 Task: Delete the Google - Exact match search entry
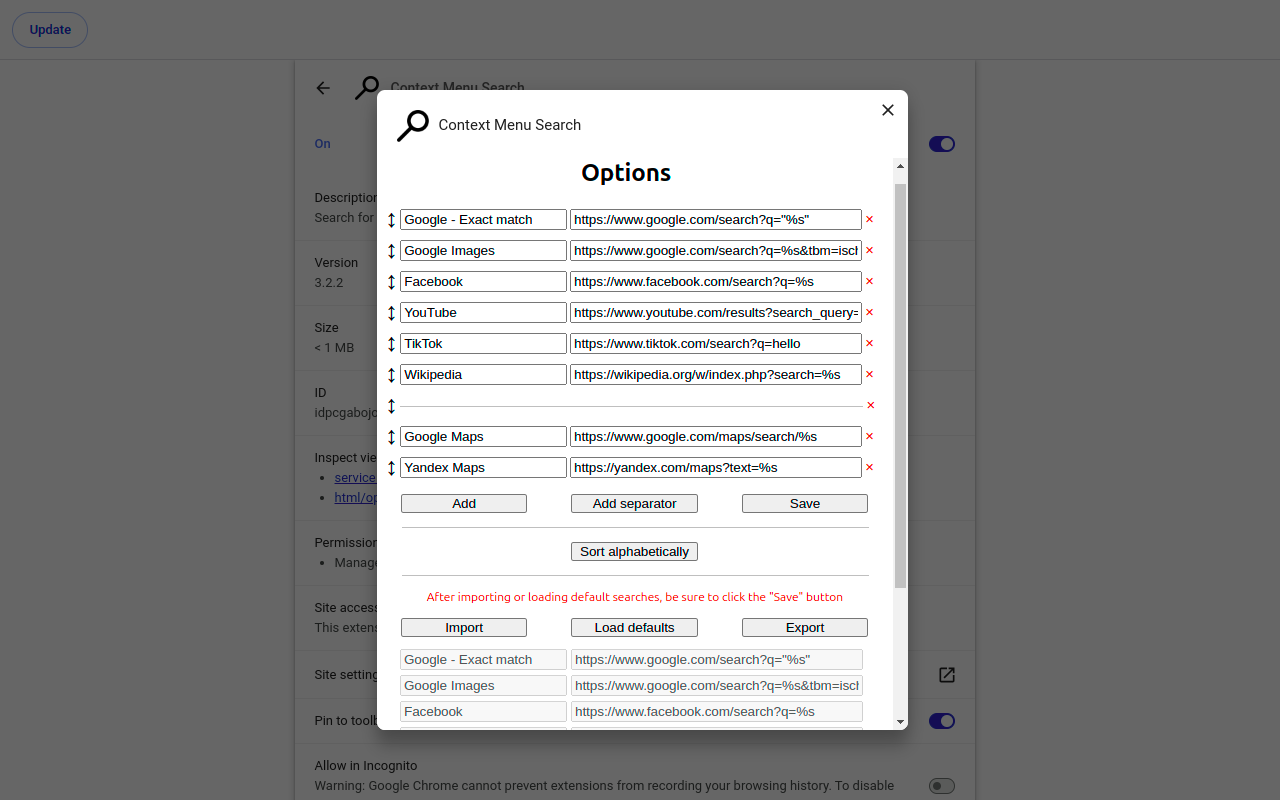click(869, 220)
